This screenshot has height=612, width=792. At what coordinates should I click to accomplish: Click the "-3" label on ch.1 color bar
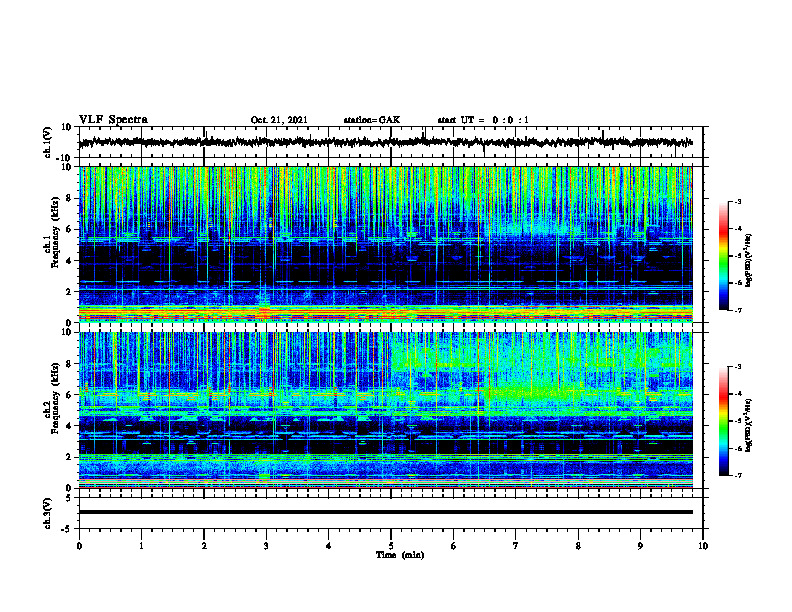tap(738, 202)
